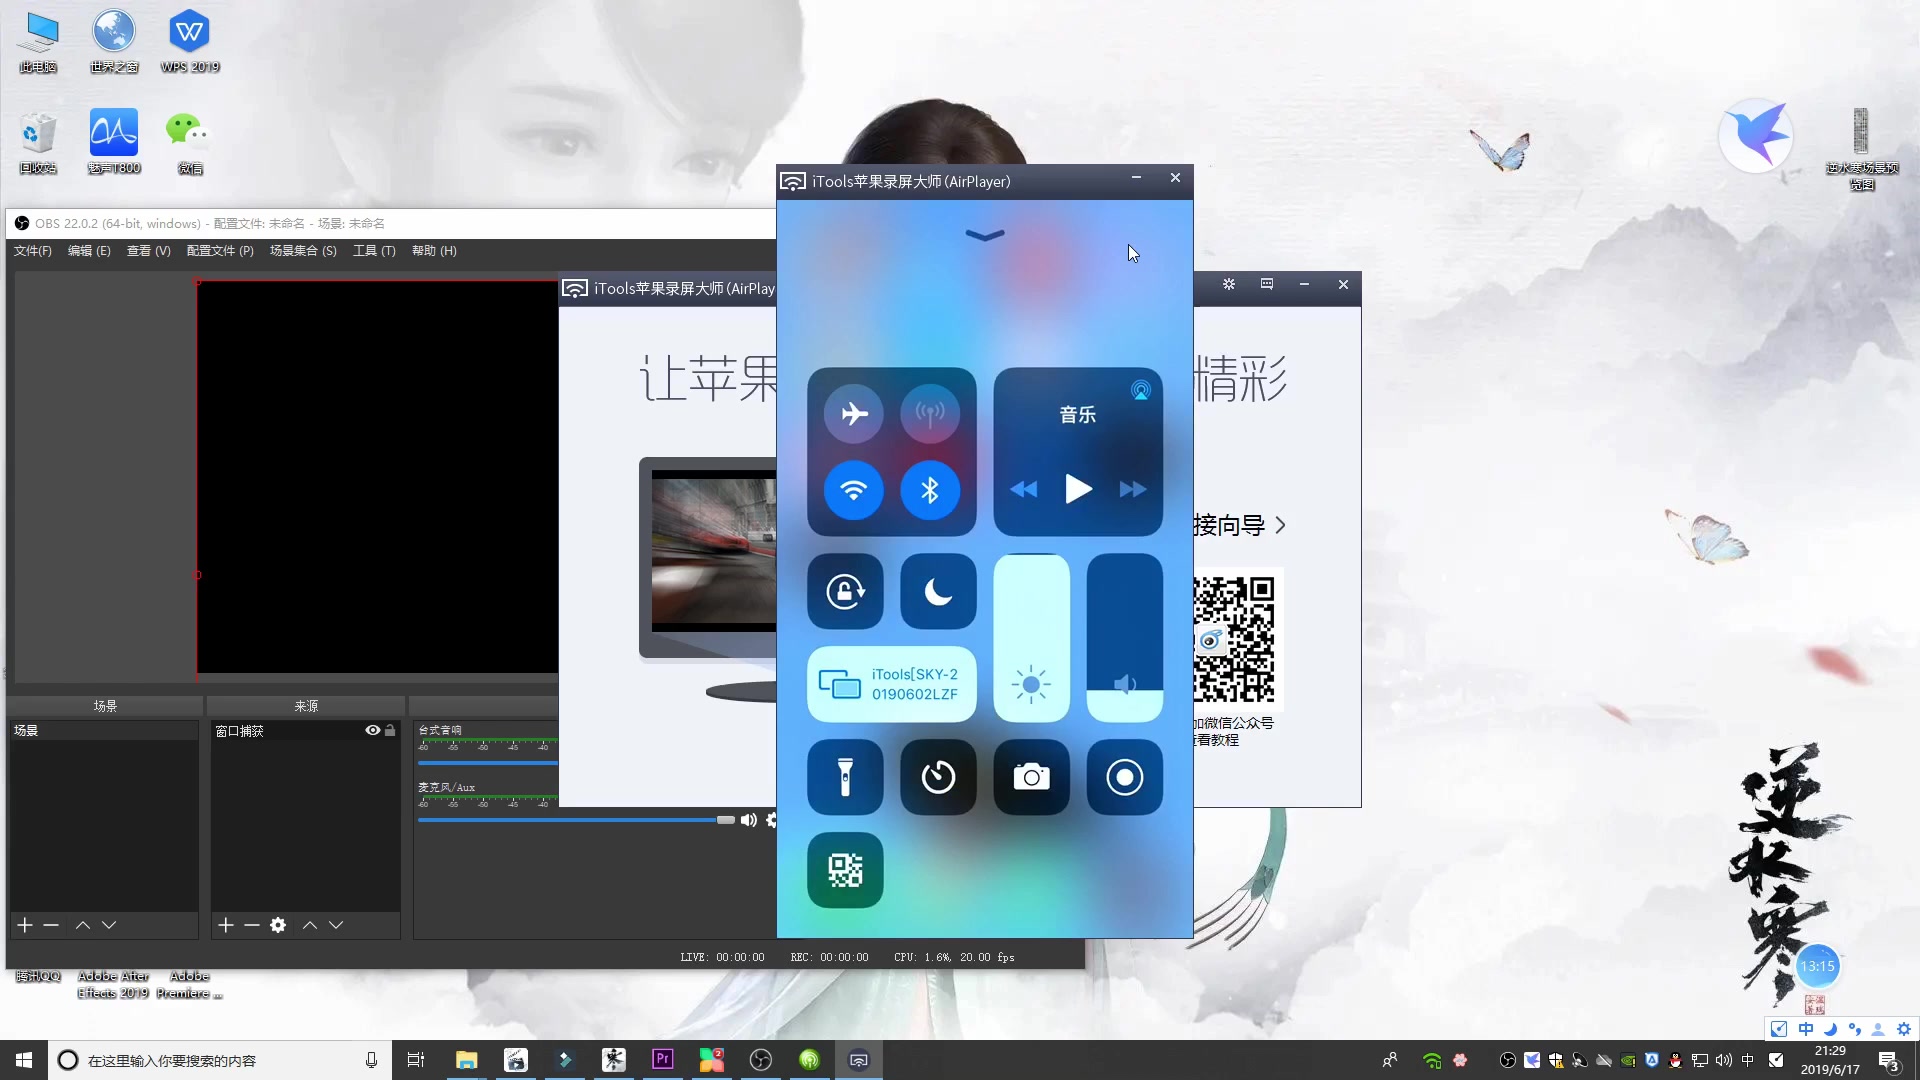
Task: Select the 窗口捕获 source row
Action: pos(305,731)
